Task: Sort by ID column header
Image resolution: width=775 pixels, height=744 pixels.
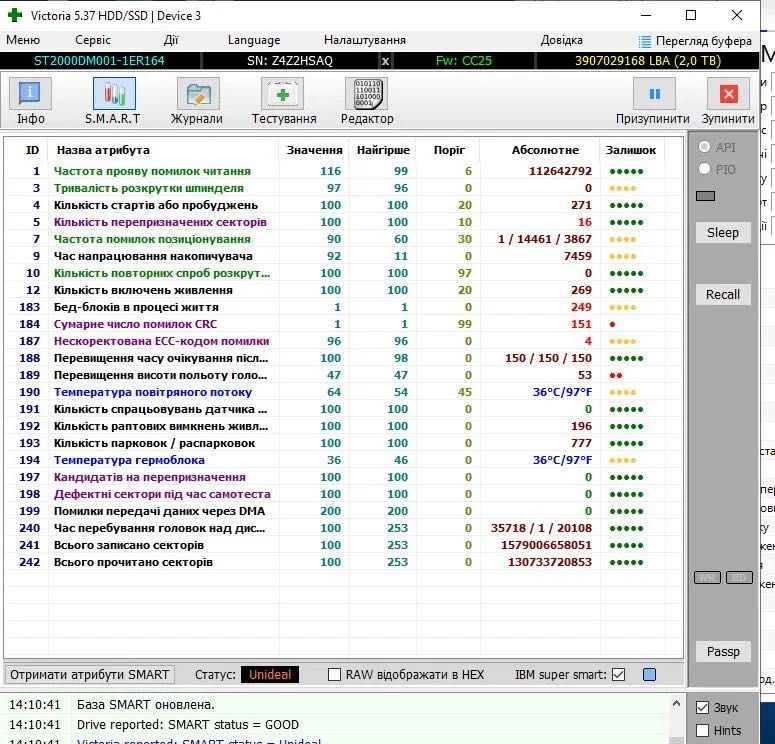Action: (x=32, y=150)
